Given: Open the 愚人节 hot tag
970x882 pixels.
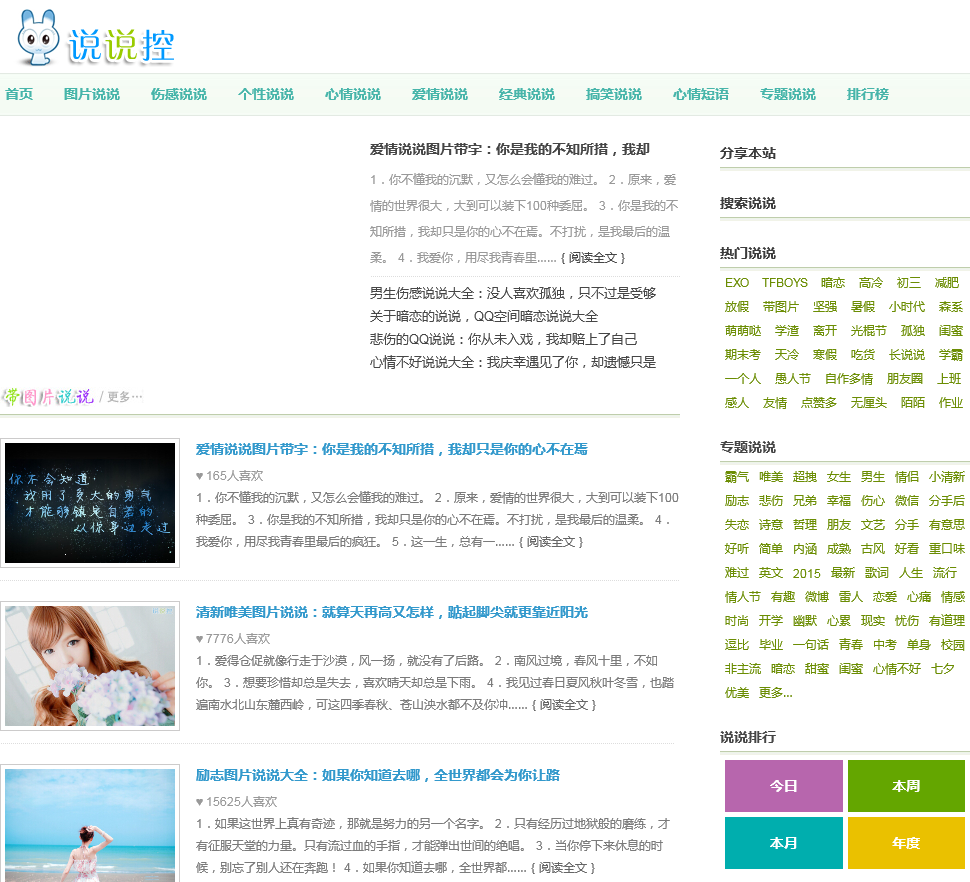Looking at the screenshot, I should 792,379.
